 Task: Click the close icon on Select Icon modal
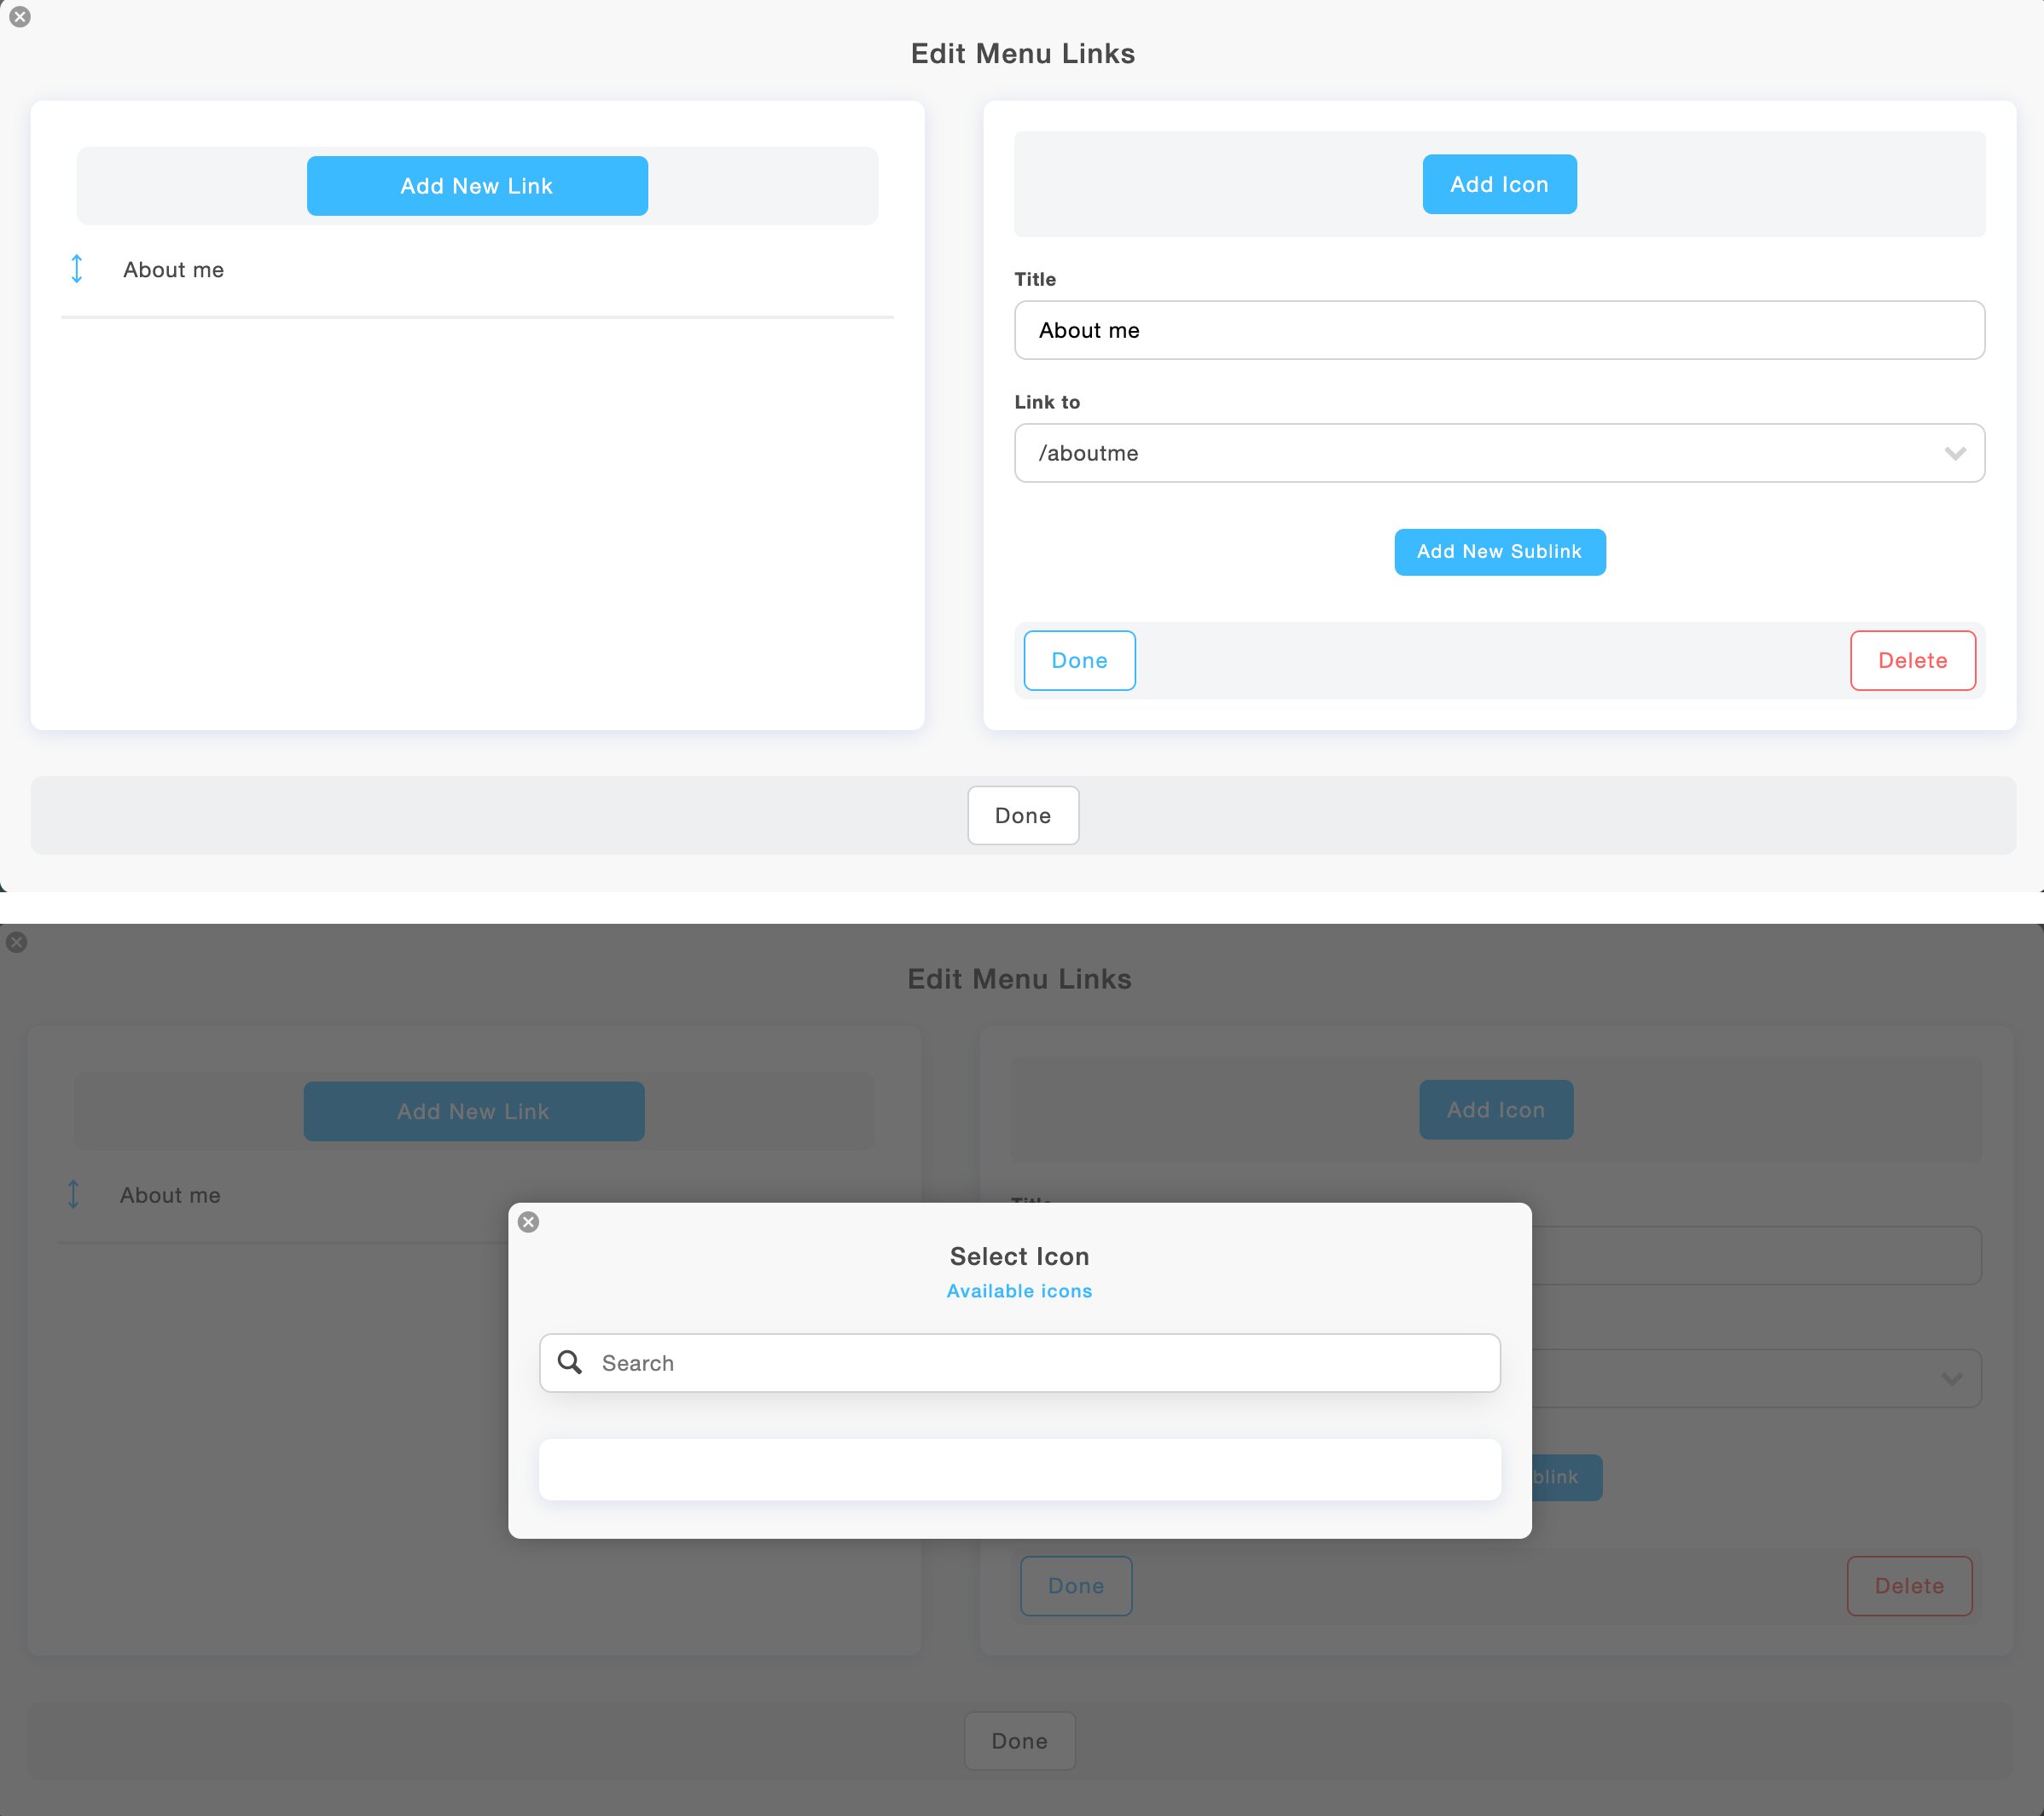[530, 1221]
